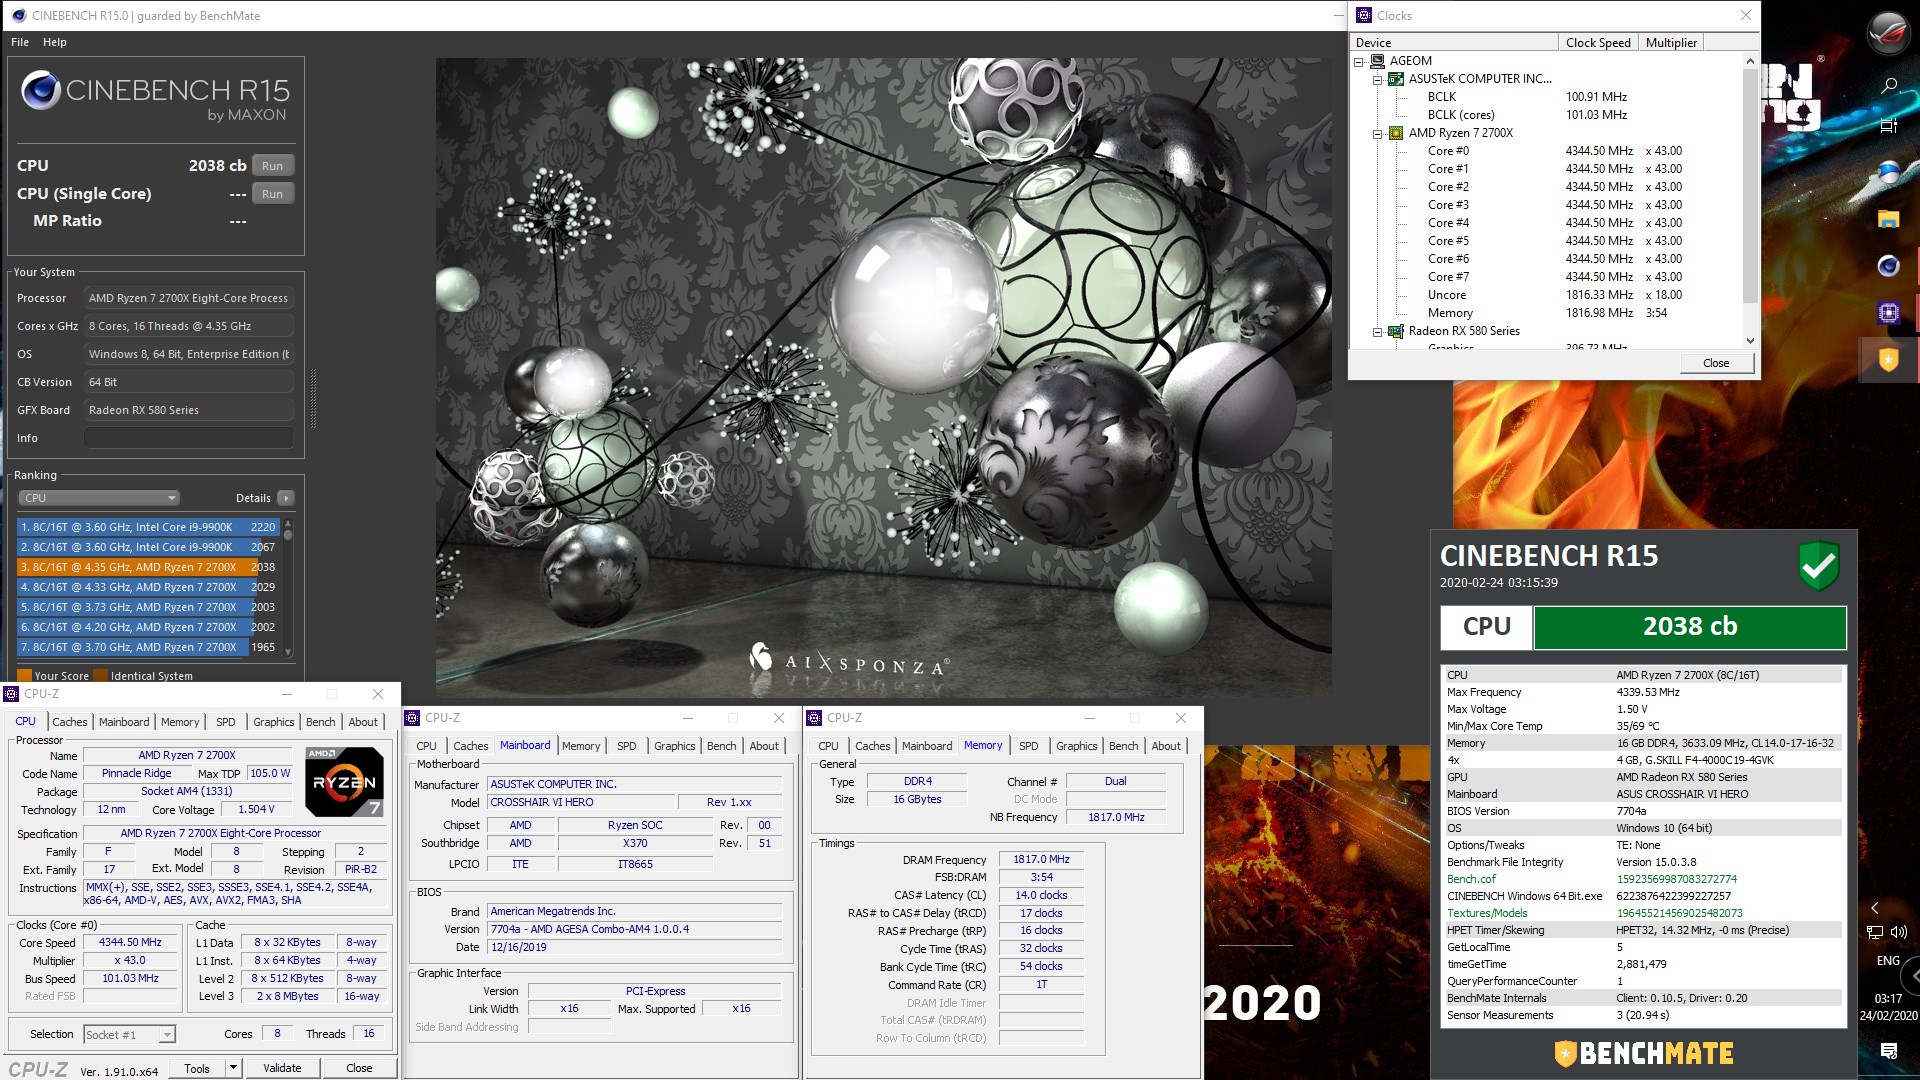Image resolution: width=1920 pixels, height=1080 pixels.
Task: Collapse the Radeon RX 580 Series node
Action: point(1377,332)
